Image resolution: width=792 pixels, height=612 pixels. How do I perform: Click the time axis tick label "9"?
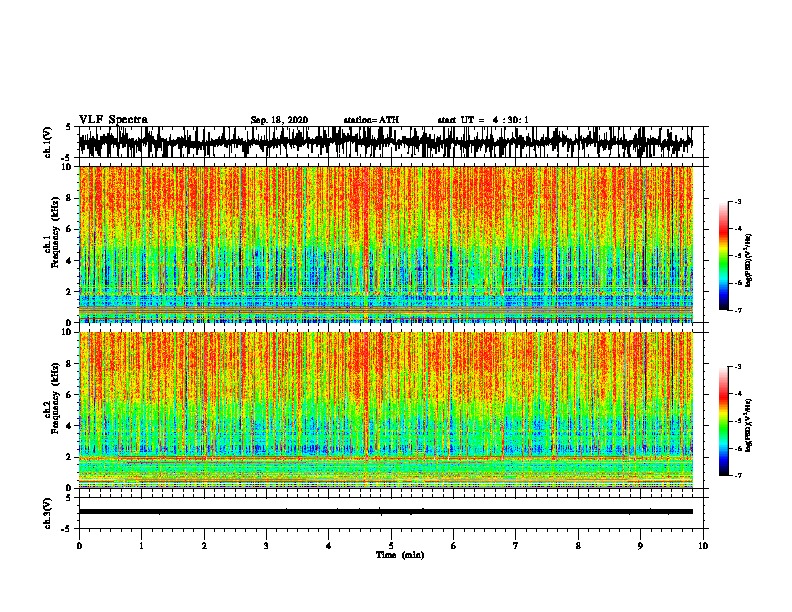coord(640,545)
